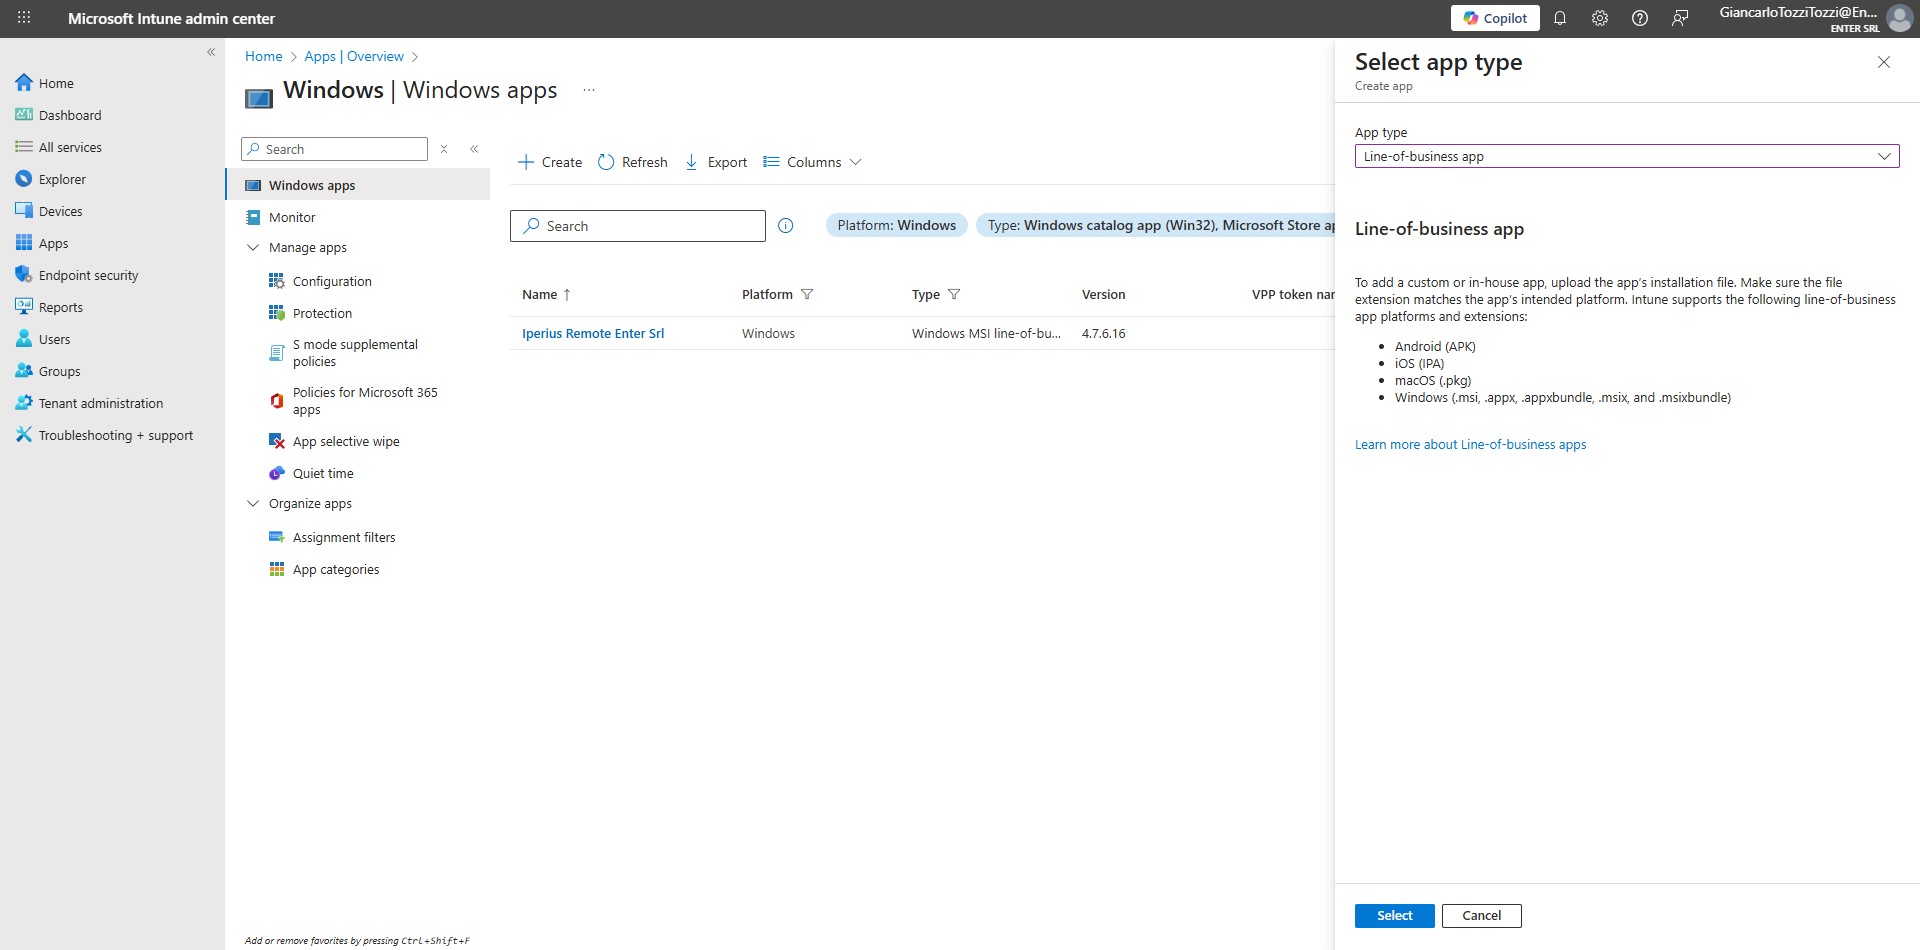Viewport: 1920px width, 950px height.
Task: Open the App type dropdown
Action: (x=1626, y=156)
